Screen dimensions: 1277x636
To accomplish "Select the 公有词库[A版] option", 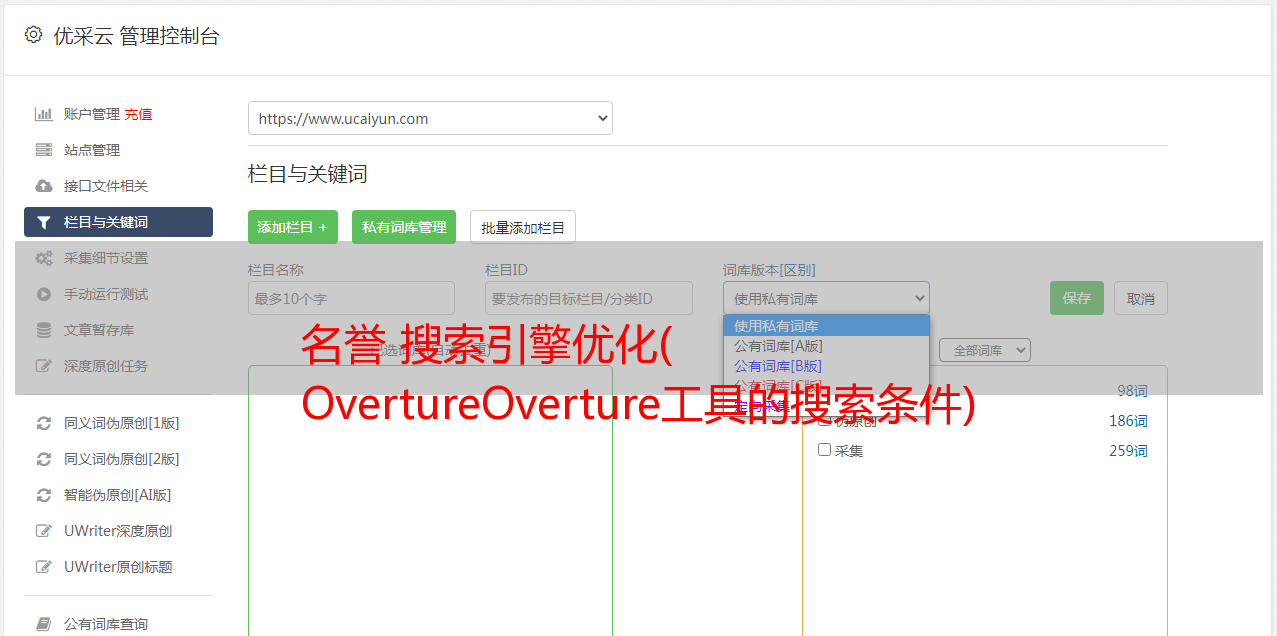I will tap(826, 346).
